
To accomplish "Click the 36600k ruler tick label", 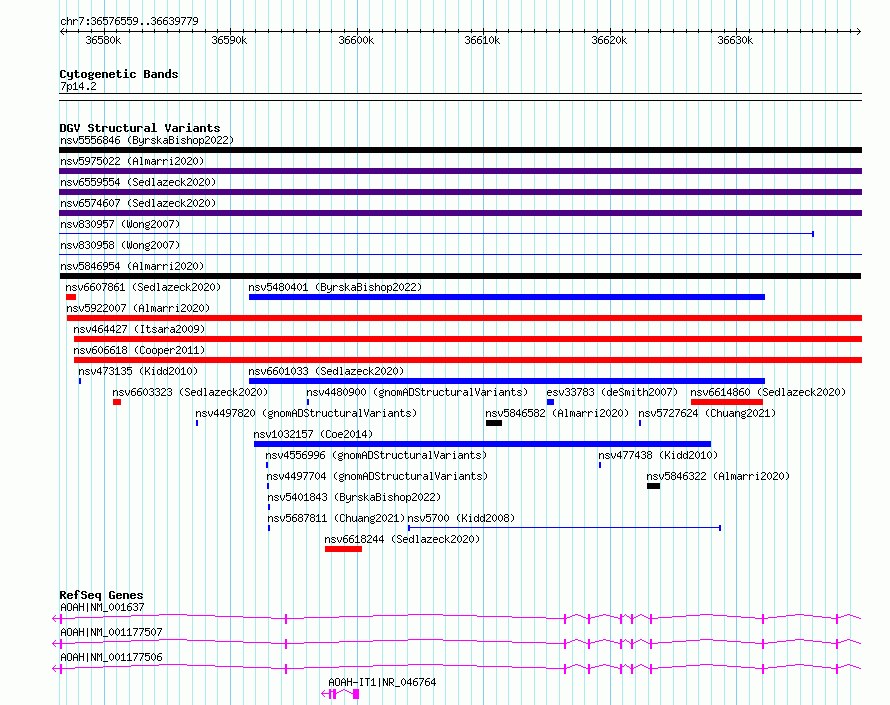I will pyautogui.click(x=356, y=41).
